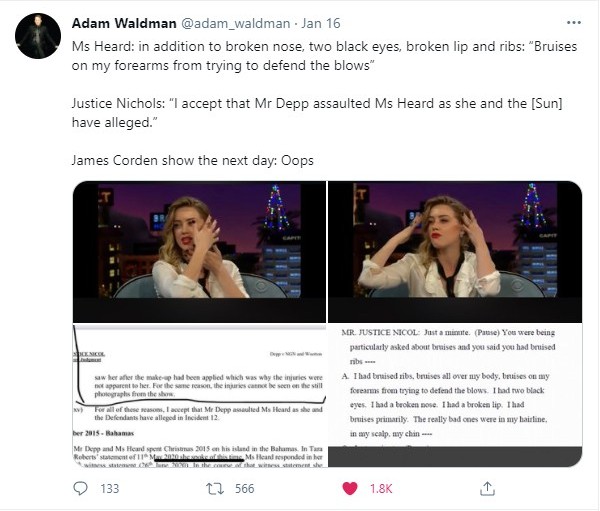Click the "James Corden show" tweet line

point(192,160)
